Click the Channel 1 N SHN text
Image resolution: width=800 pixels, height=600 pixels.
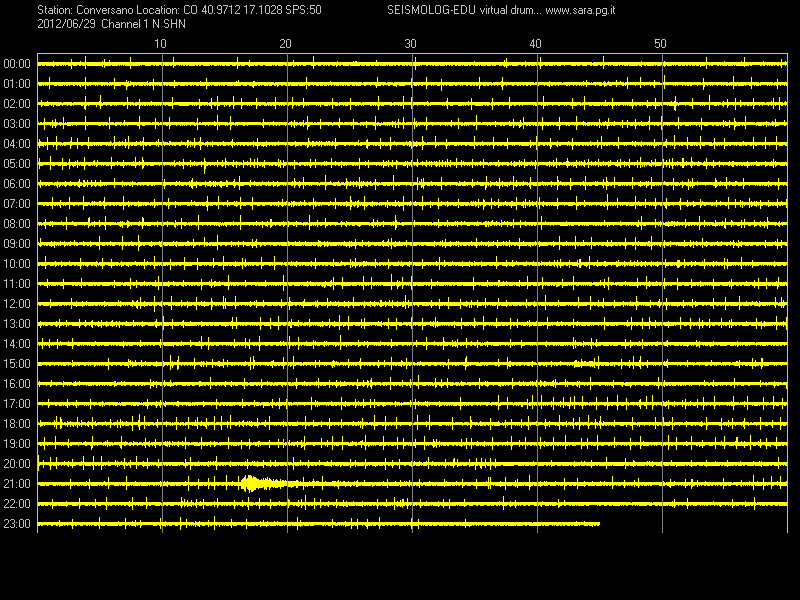(143, 24)
